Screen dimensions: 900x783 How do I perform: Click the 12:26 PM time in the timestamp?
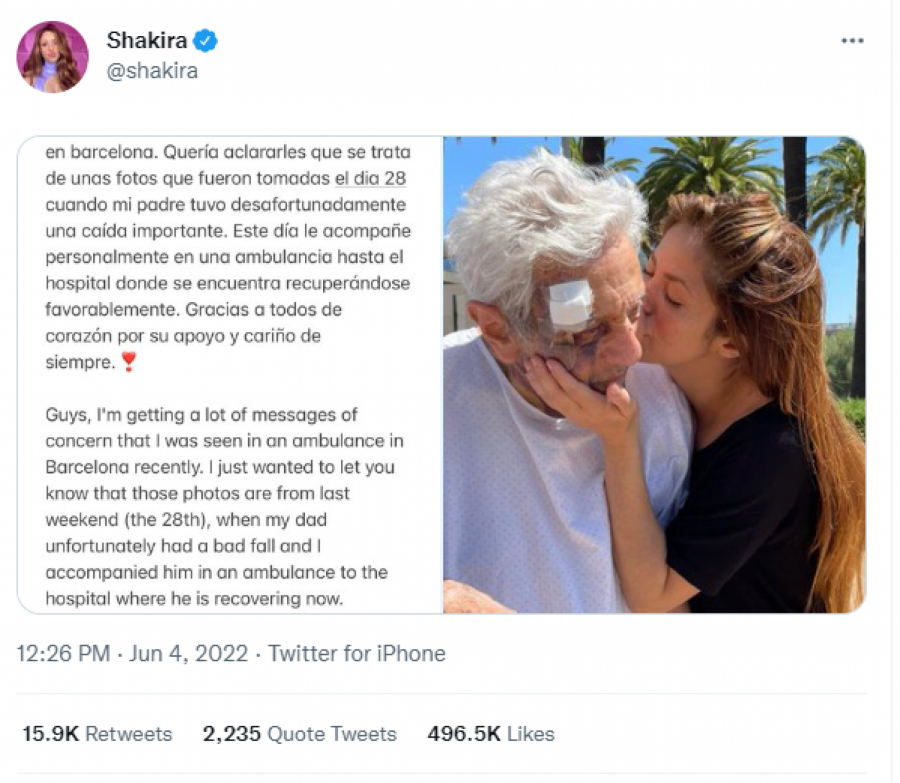63,653
